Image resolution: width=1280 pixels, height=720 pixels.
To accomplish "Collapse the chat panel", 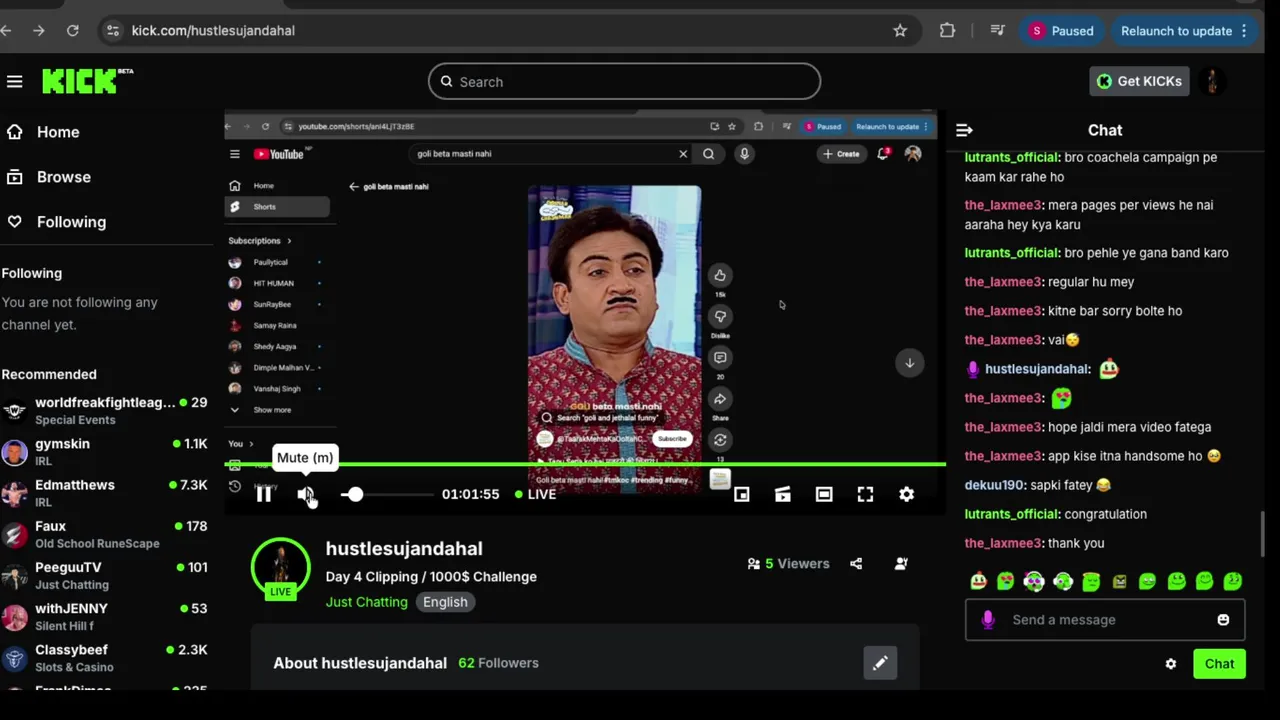I will tap(964, 130).
